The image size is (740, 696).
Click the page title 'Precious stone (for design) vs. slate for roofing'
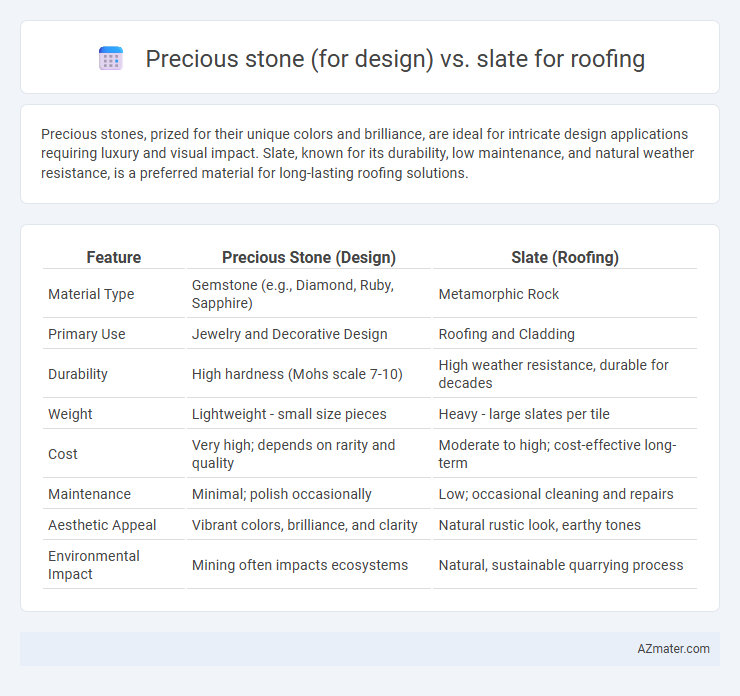pos(395,59)
